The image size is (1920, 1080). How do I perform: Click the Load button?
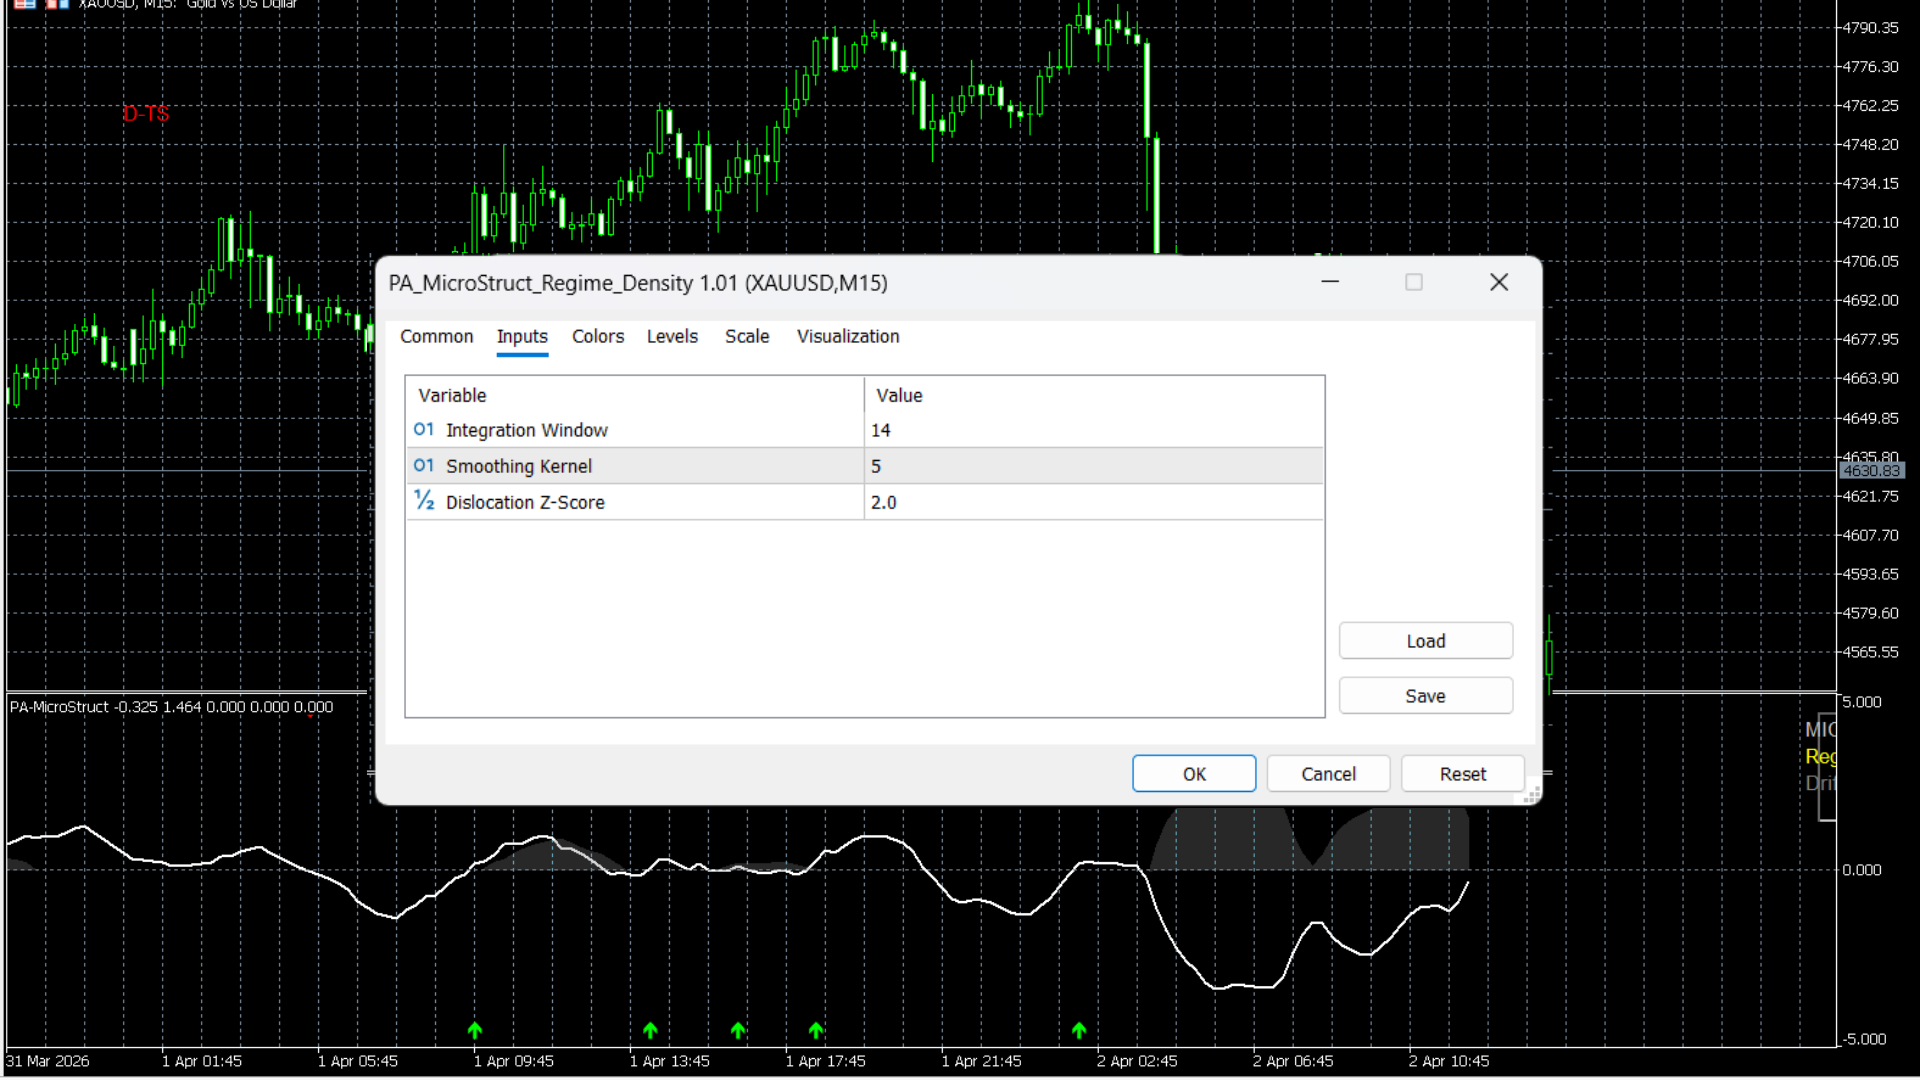point(1425,641)
